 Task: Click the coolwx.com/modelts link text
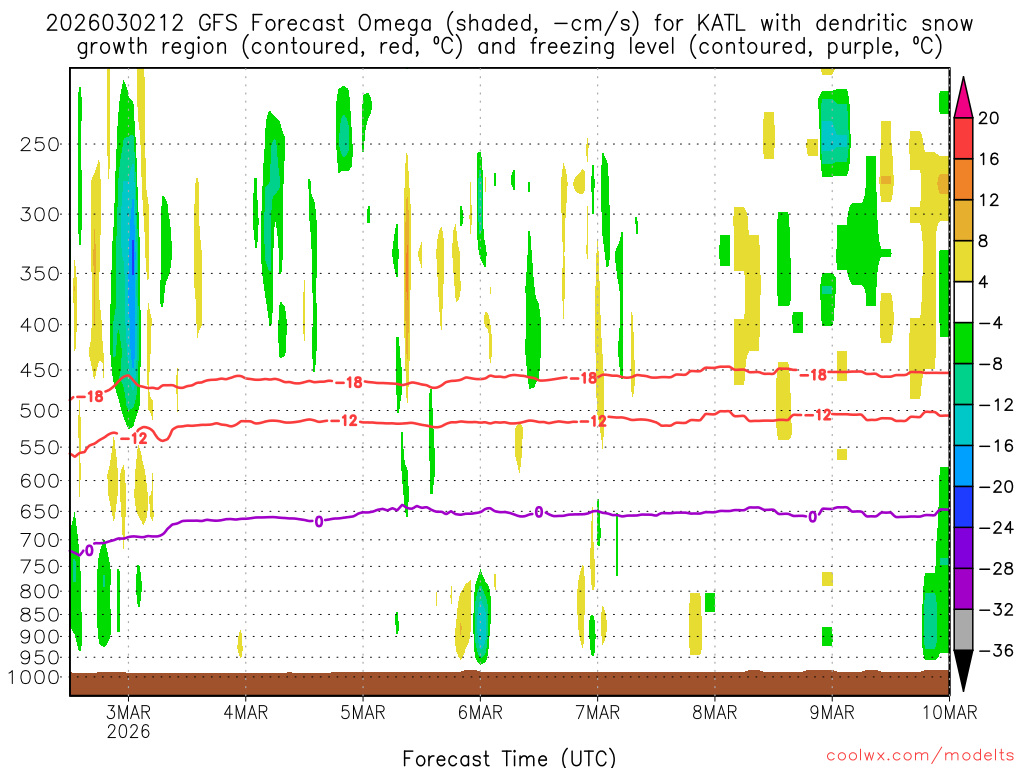tap(920, 756)
